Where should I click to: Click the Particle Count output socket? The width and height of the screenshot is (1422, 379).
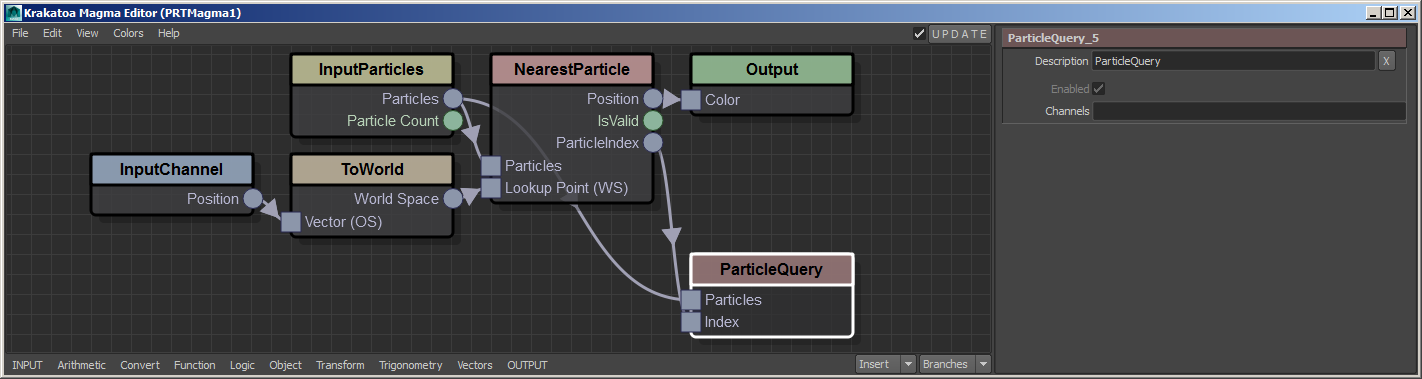coord(452,121)
